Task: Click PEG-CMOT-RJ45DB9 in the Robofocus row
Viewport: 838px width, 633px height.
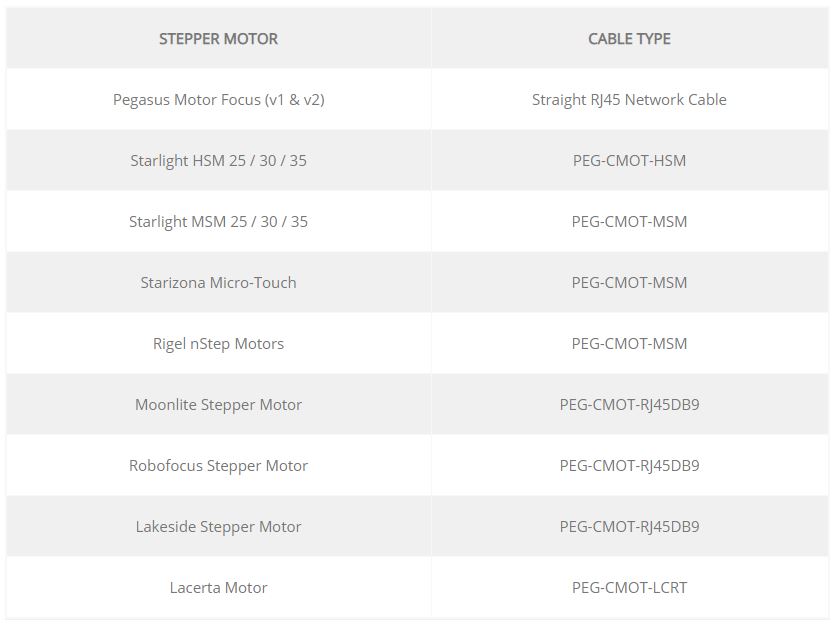Action: [x=629, y=465]
